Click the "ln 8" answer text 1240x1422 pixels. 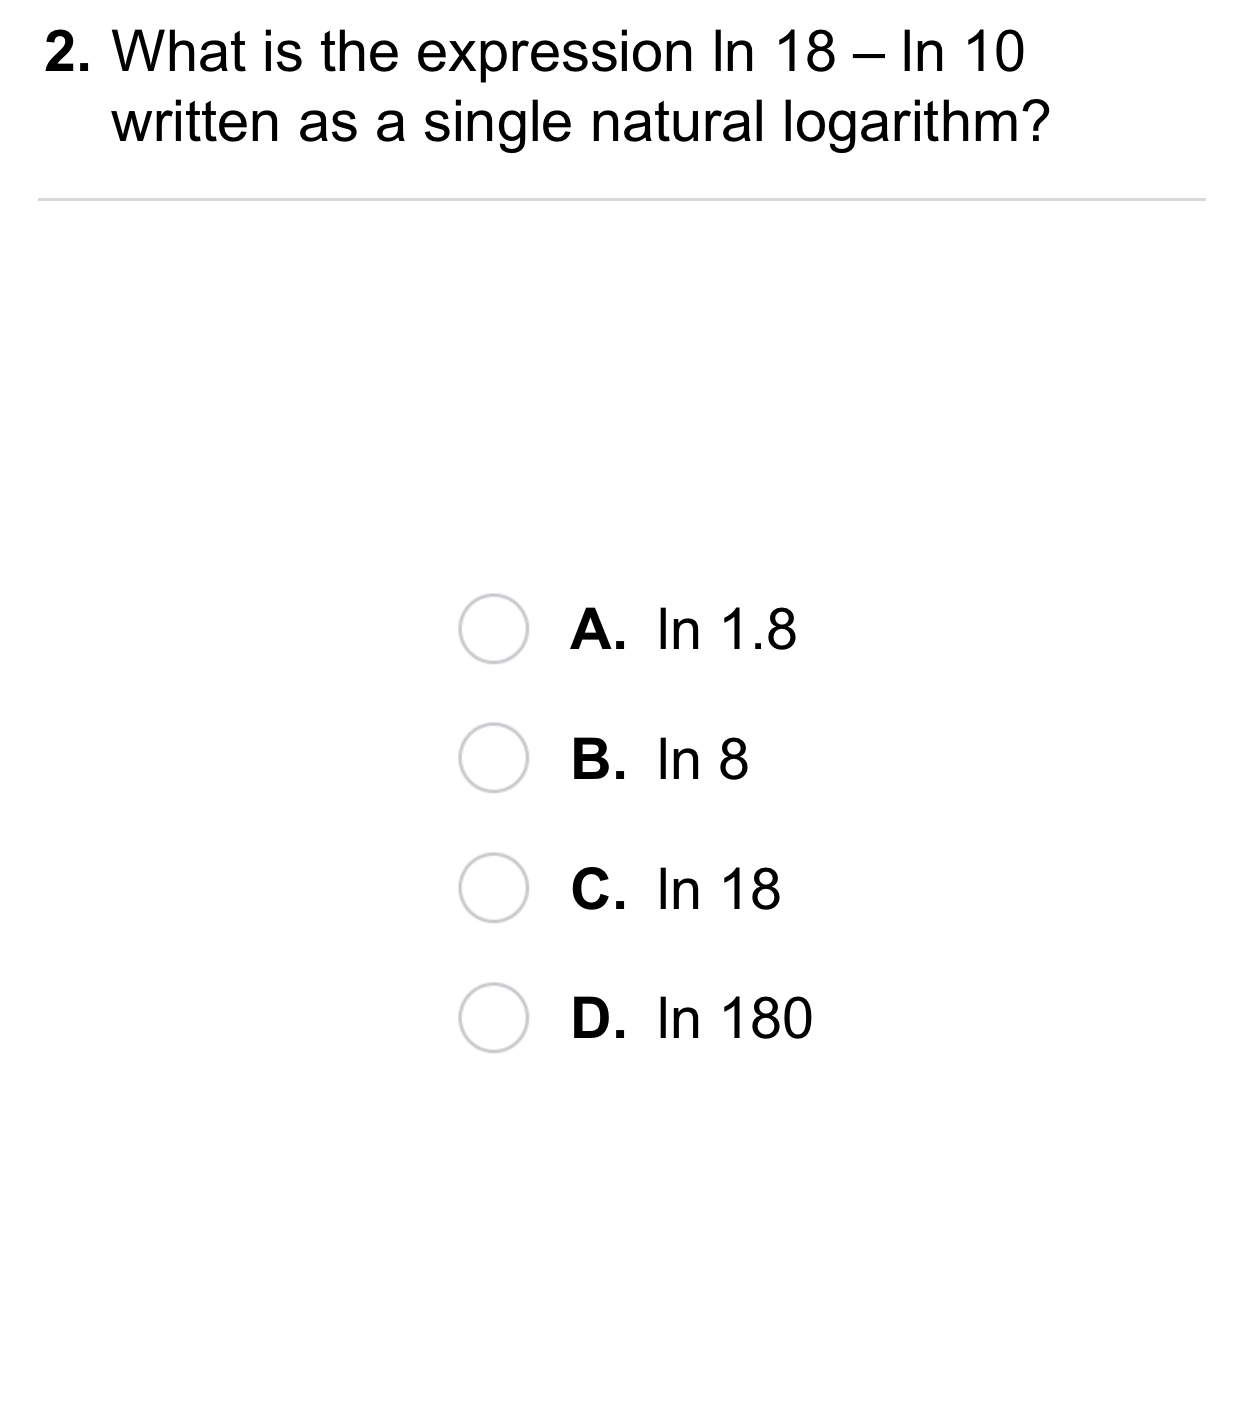pos(703,760)
